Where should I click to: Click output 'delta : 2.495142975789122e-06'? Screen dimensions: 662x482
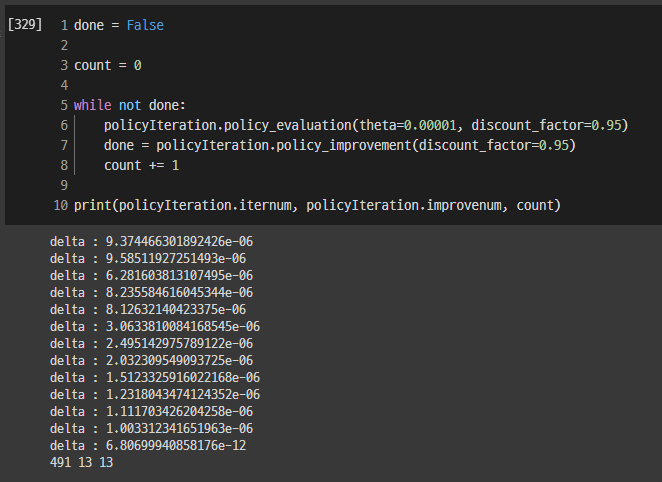[151, 344]
